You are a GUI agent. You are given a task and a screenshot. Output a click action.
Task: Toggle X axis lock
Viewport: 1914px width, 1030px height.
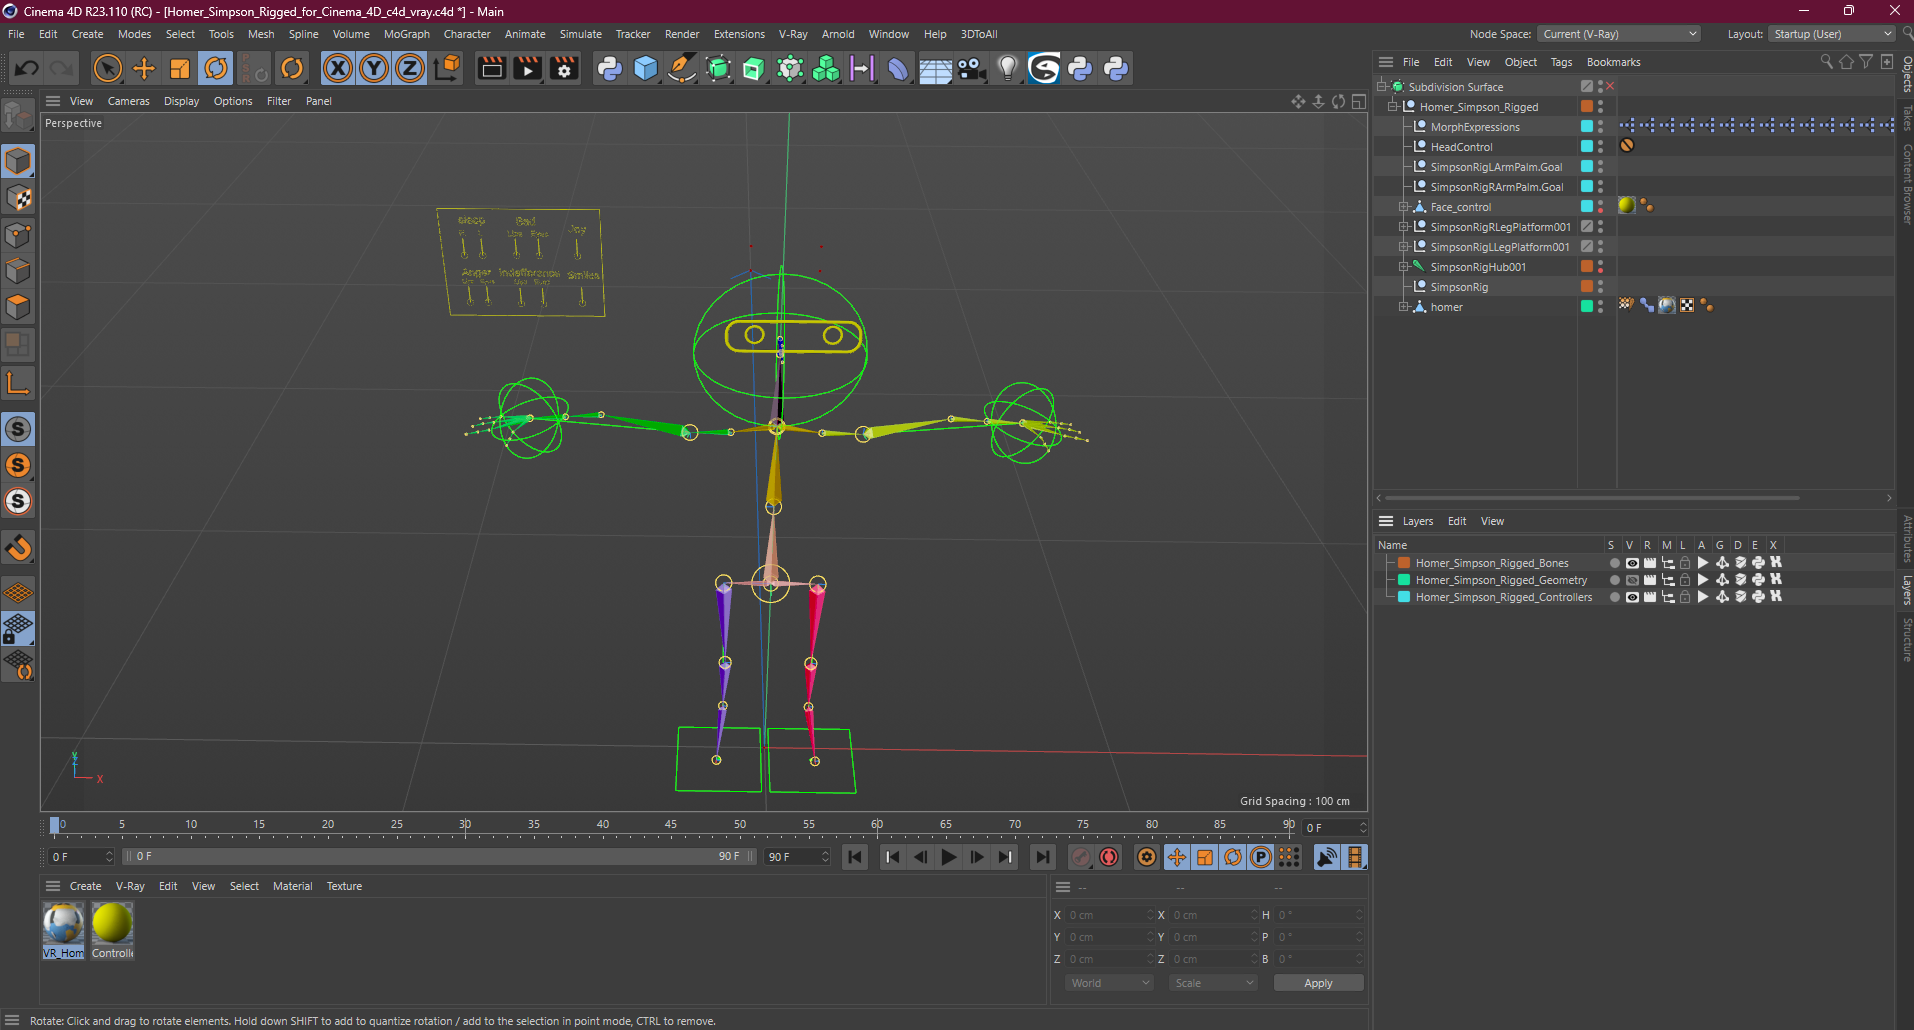point(338,68)
